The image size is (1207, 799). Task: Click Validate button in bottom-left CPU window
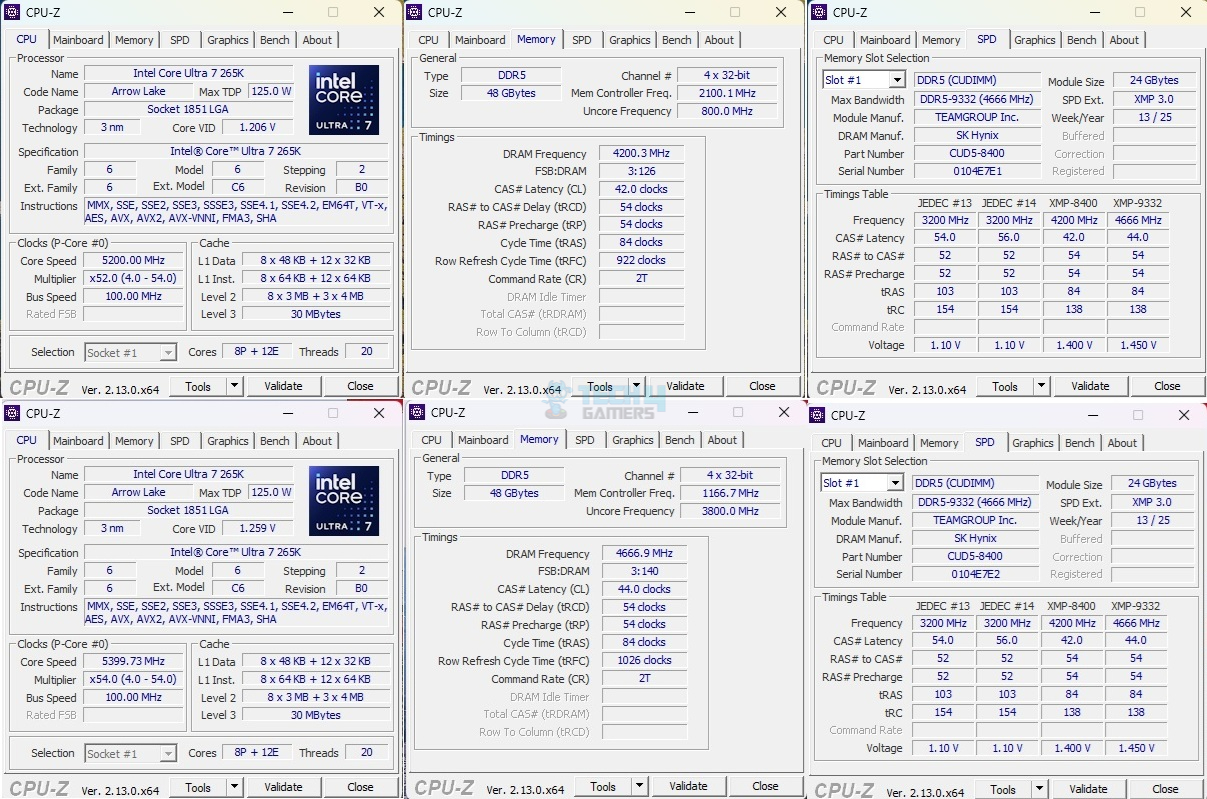click(x=283, y=787)
